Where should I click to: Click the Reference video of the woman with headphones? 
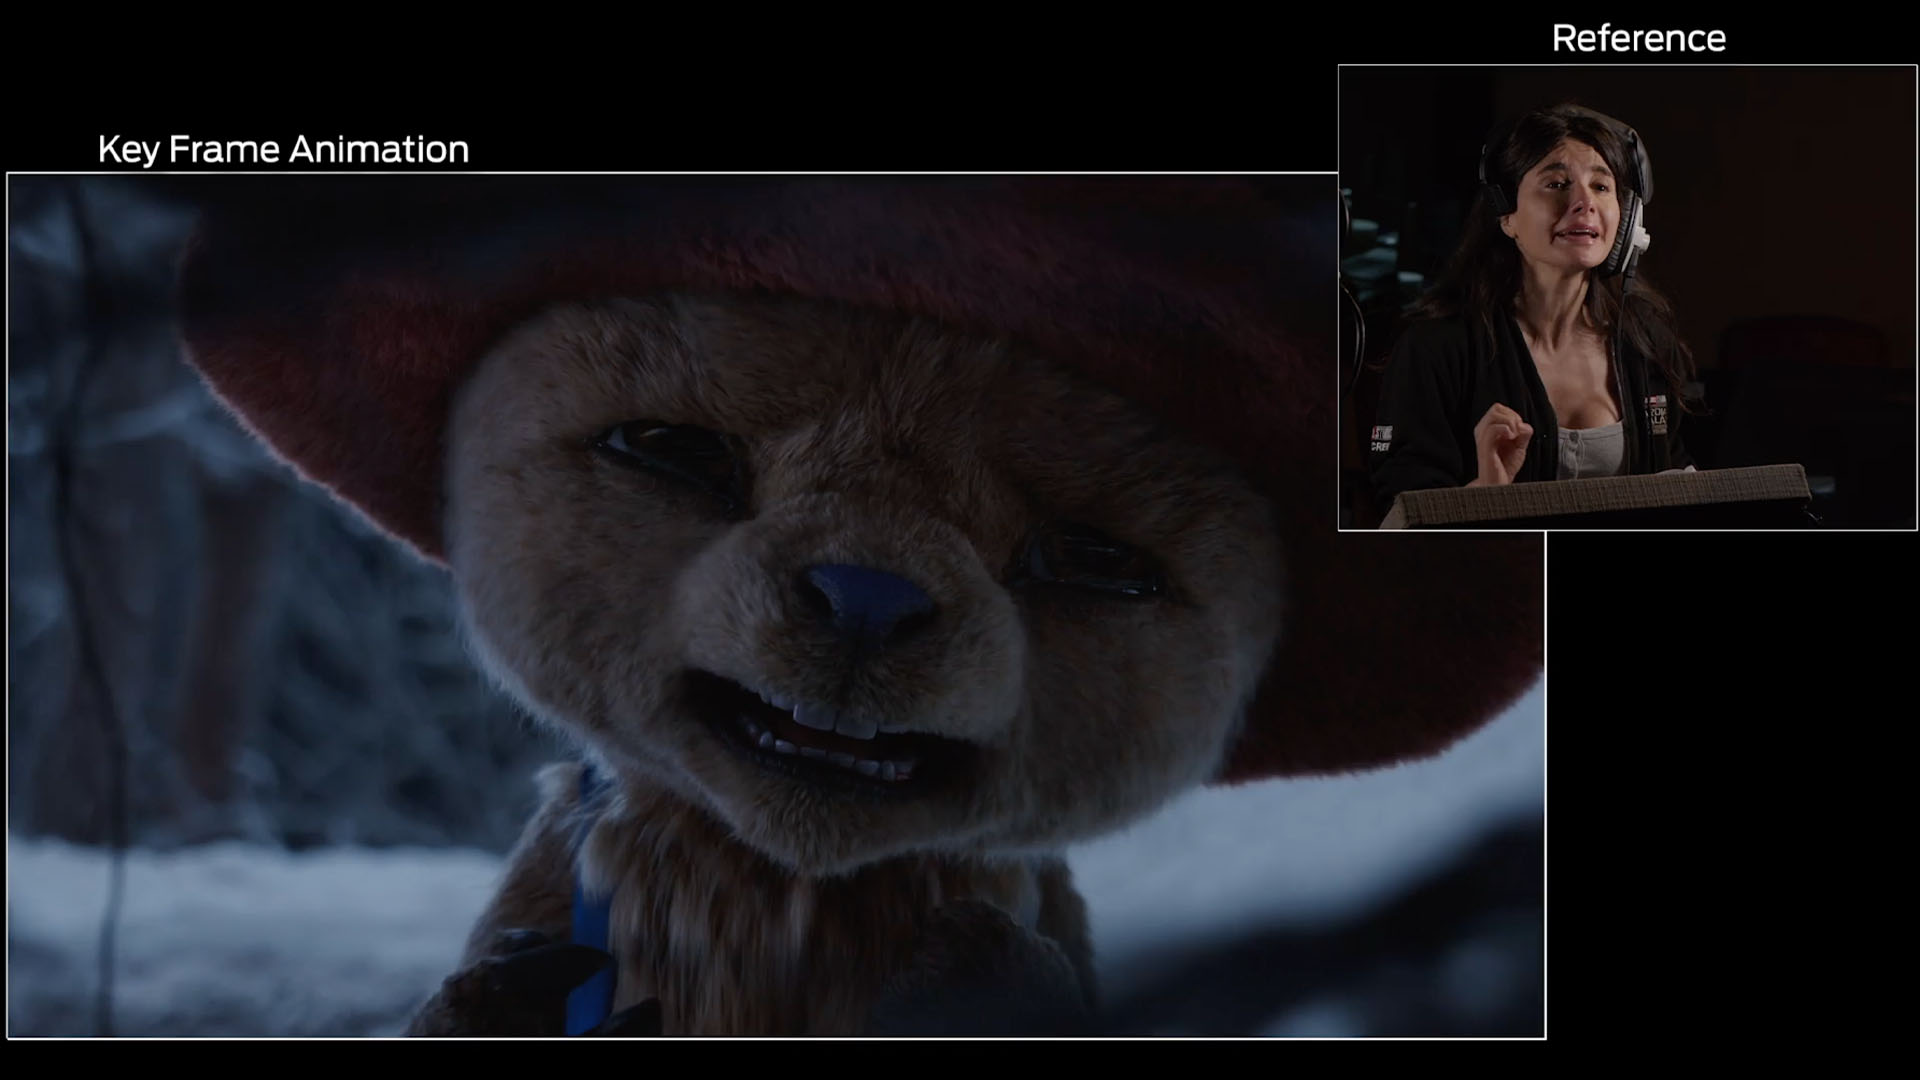(x=1627, y=298)
